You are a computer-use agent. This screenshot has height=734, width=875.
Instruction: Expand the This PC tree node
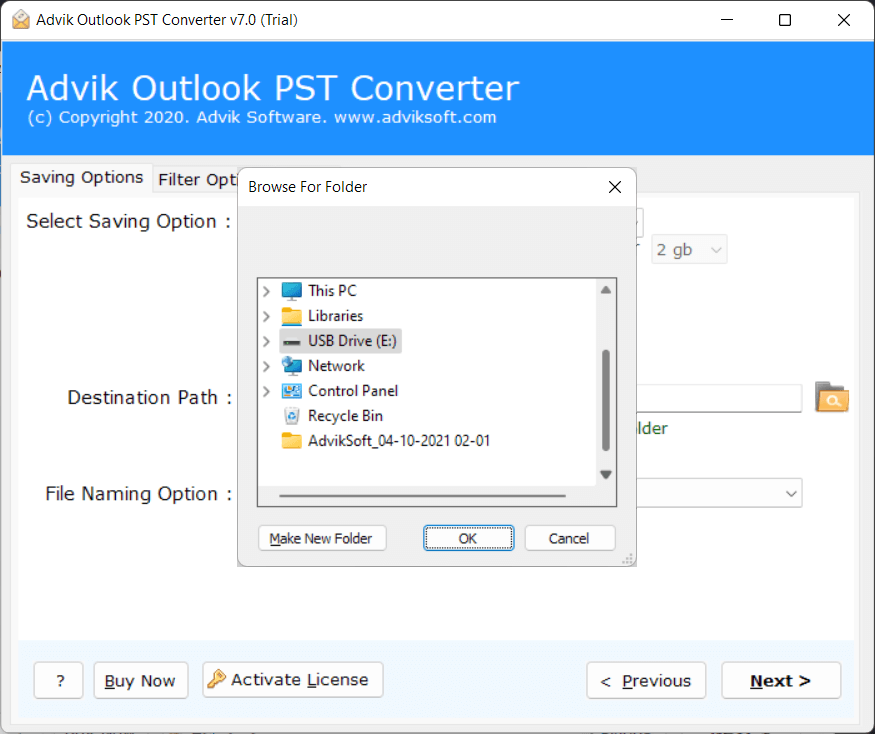266,291
